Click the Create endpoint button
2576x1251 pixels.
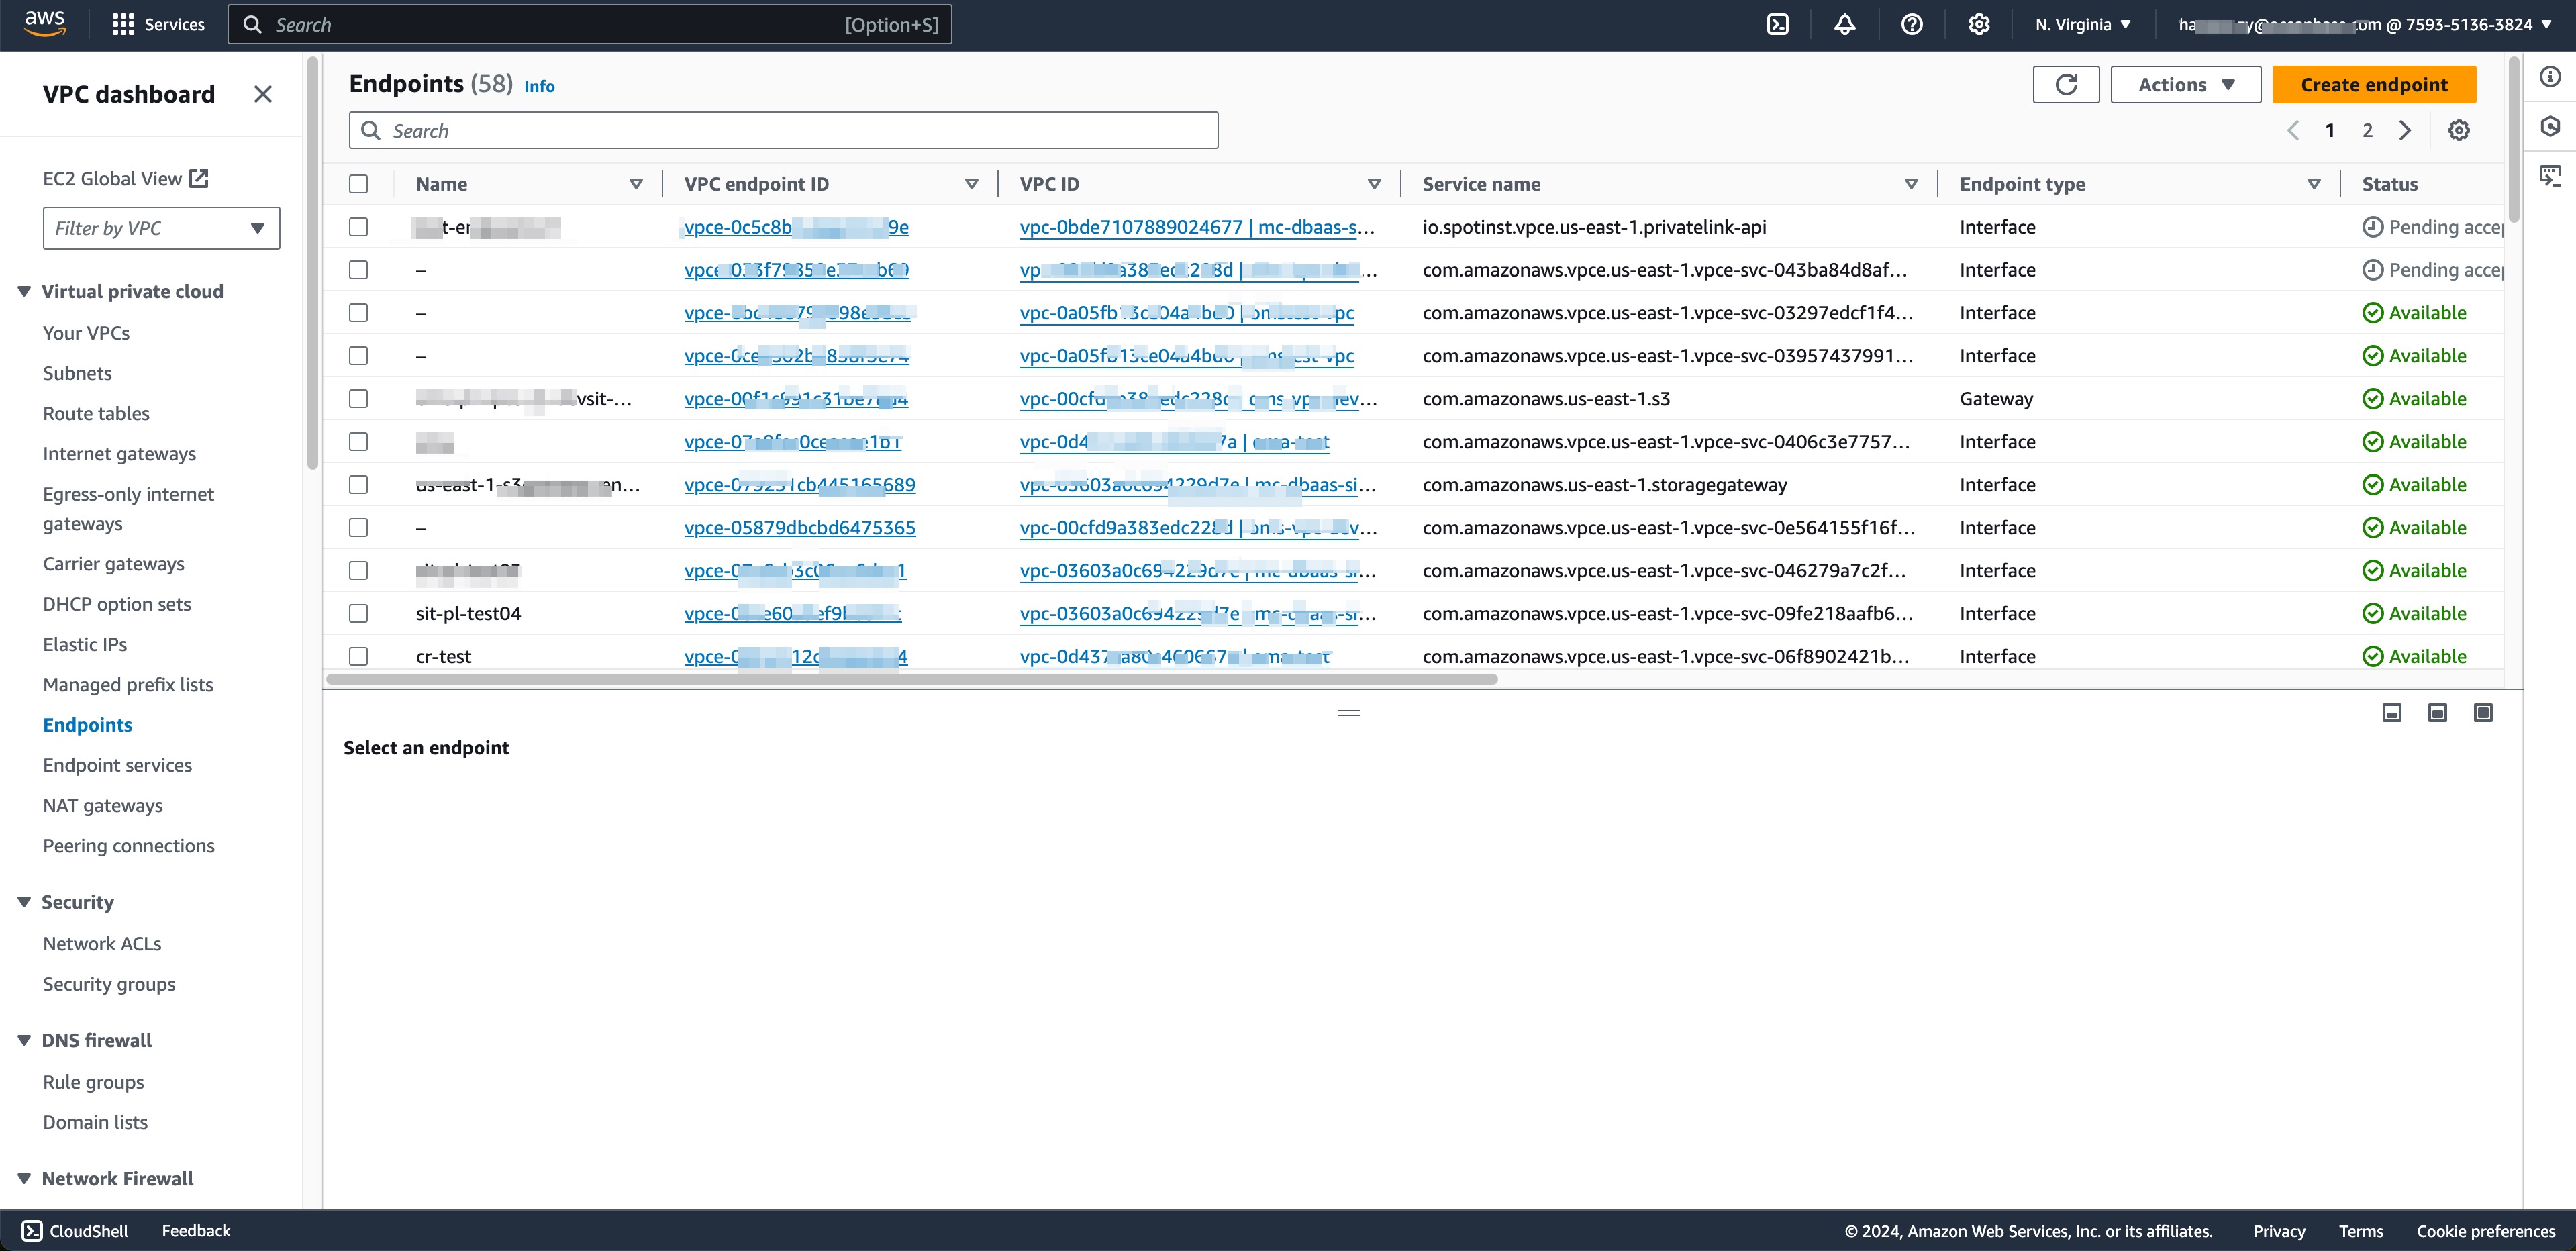click(x=2373, y=85)
